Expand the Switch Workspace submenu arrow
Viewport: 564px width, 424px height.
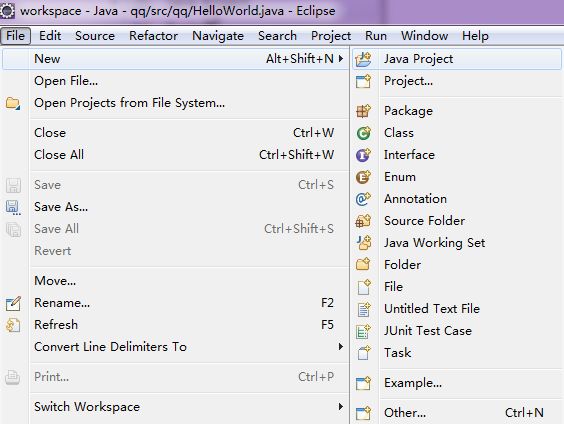(341, 407)
